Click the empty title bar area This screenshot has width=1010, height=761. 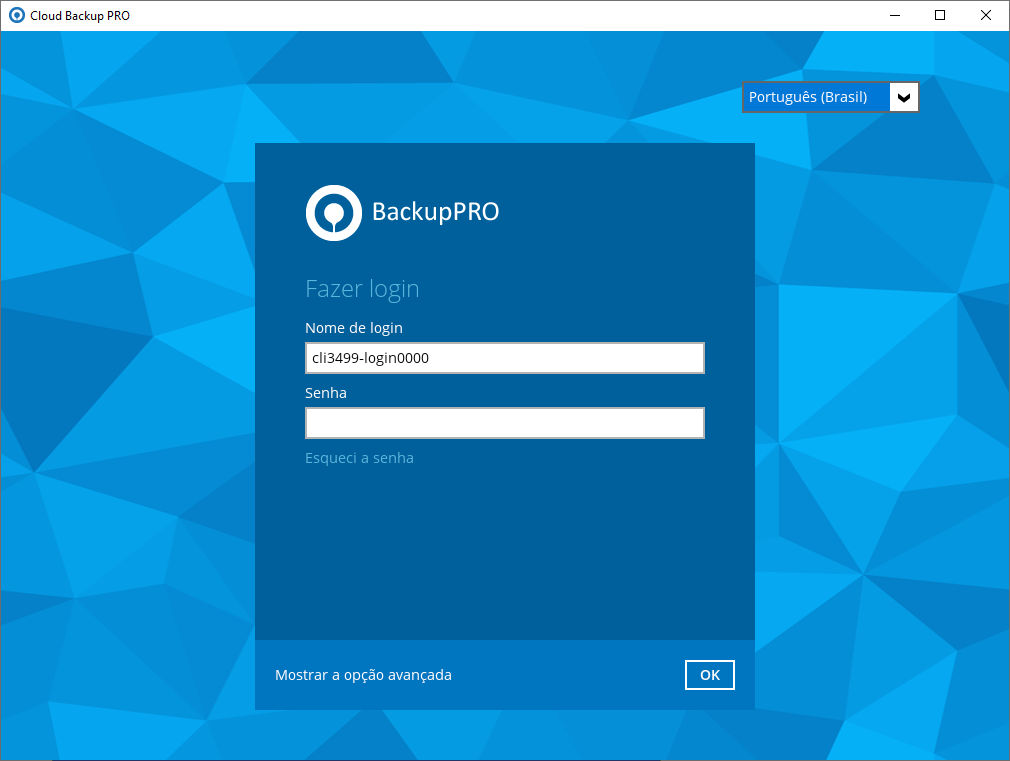[500, 15]
